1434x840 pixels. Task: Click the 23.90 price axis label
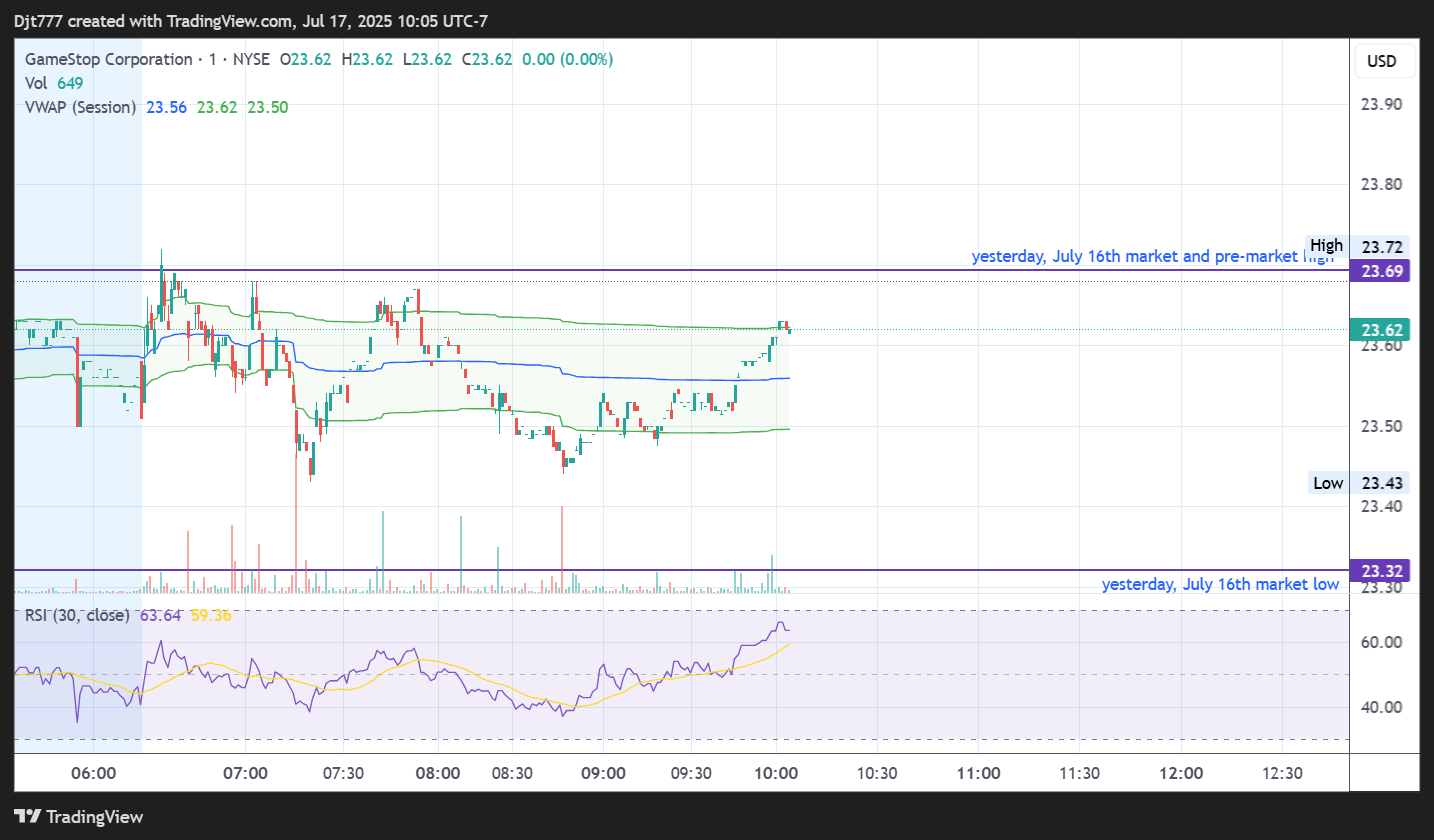coord(1382,104)
